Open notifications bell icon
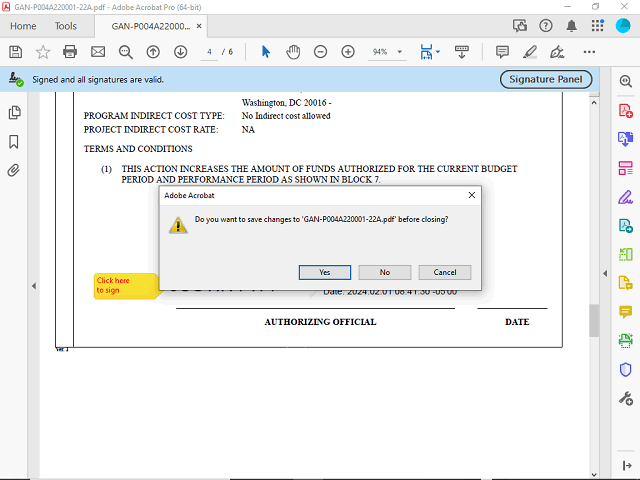Viewport: 640px width, 480px height. [x=571, y=26]
